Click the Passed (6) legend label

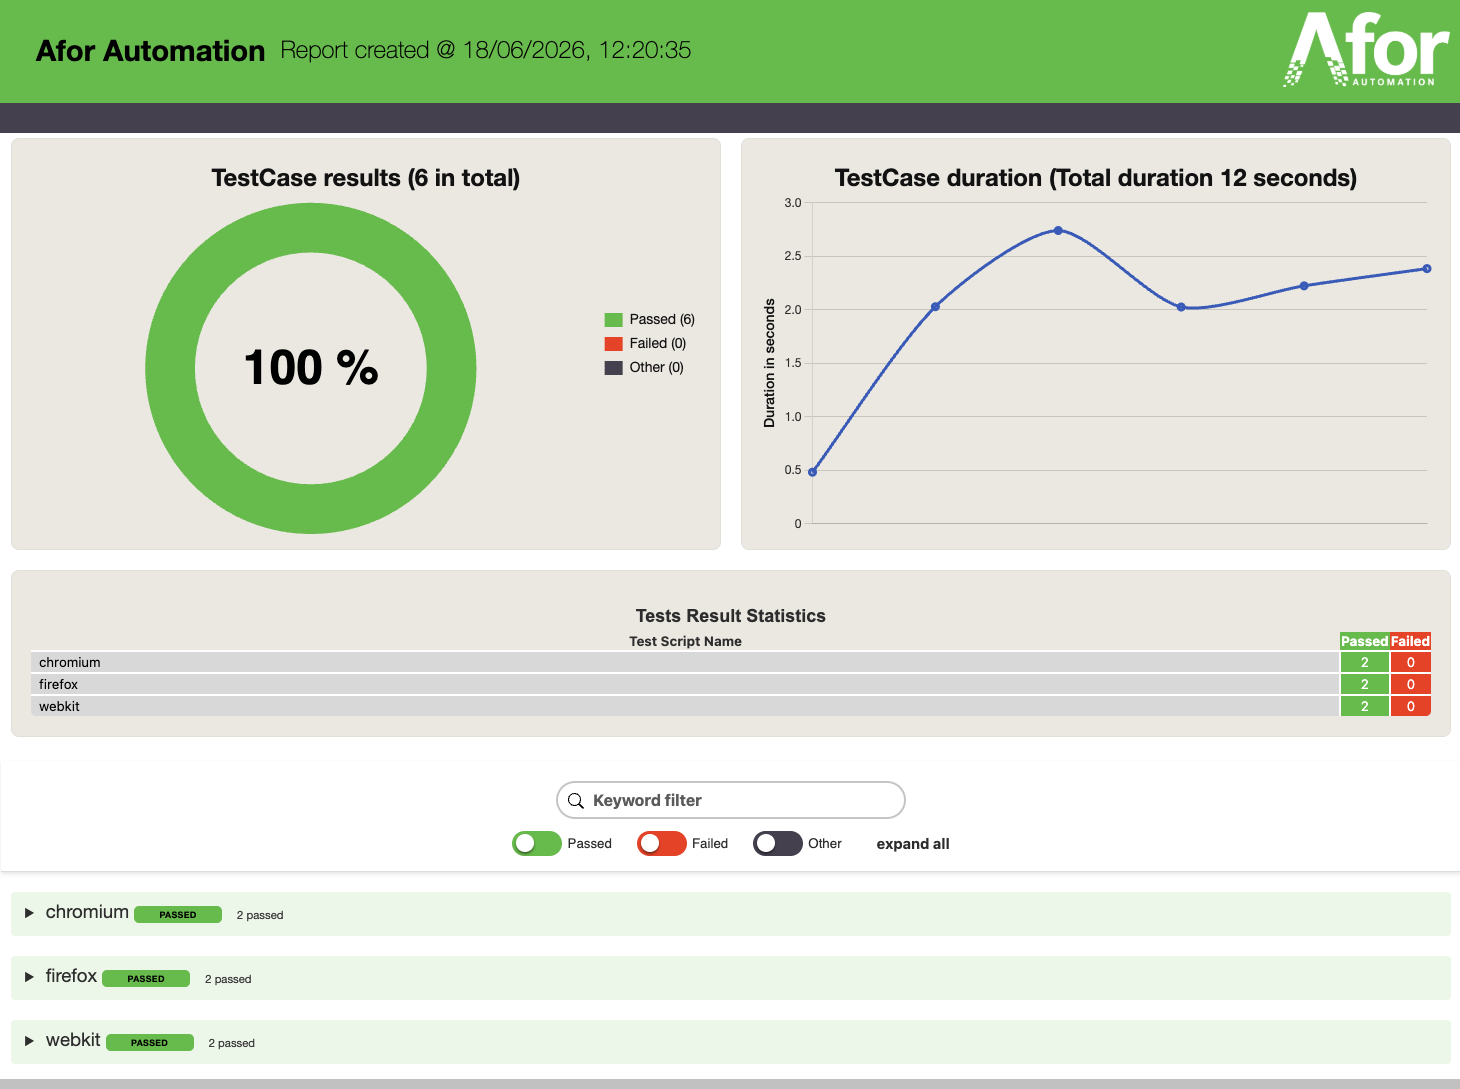pyautogui.click(x=662, y=320)
